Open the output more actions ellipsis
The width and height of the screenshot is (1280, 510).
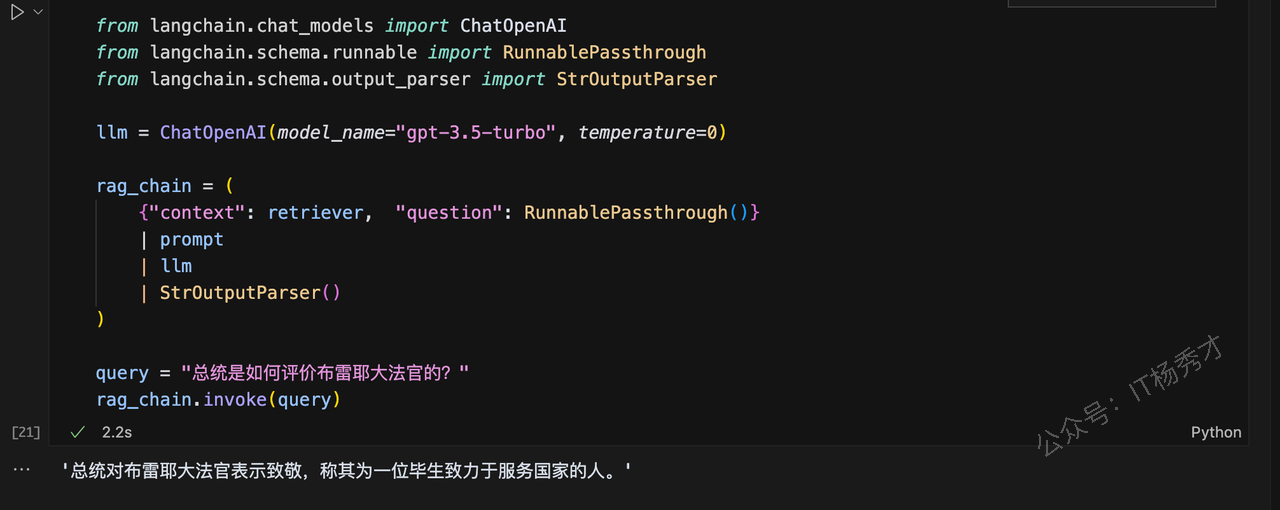pos(23,470)
